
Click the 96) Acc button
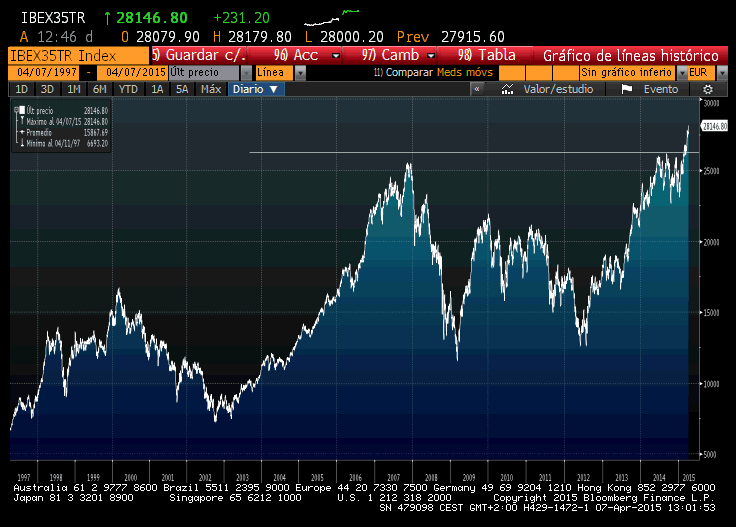point(295,55)
